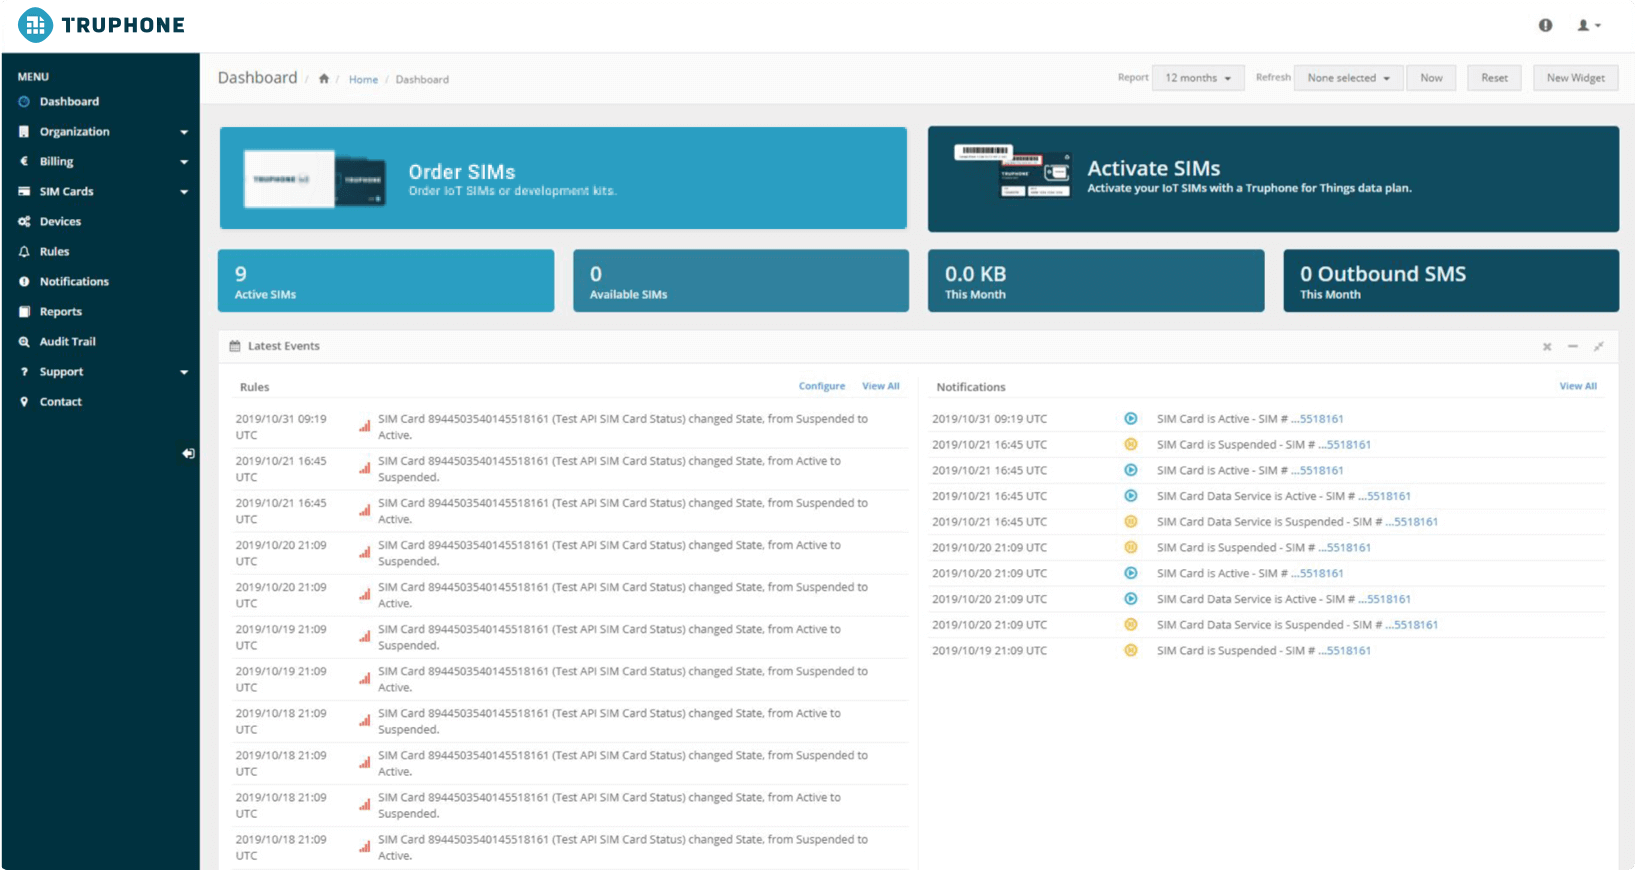Click the Support question mark icon
This screenshot has height=870, width=1635.
pos(24,372)
